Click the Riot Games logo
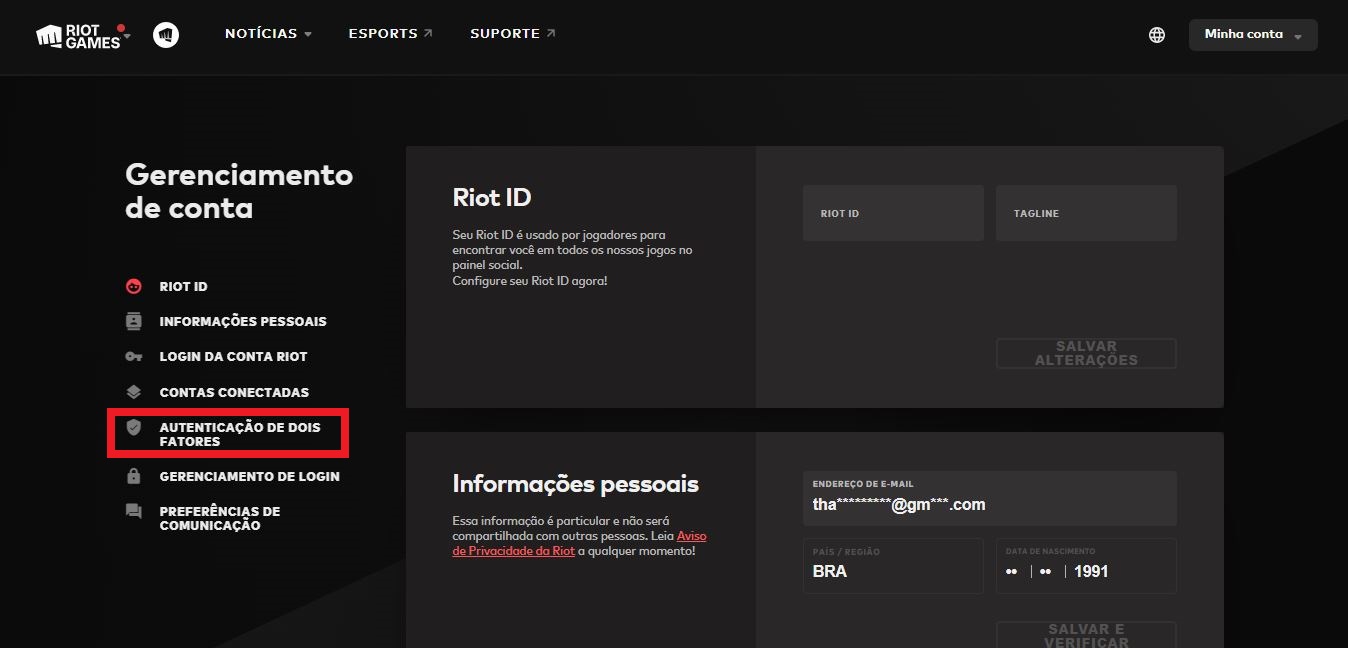This screenshot has height=648, width=1348. click(75, 34)
